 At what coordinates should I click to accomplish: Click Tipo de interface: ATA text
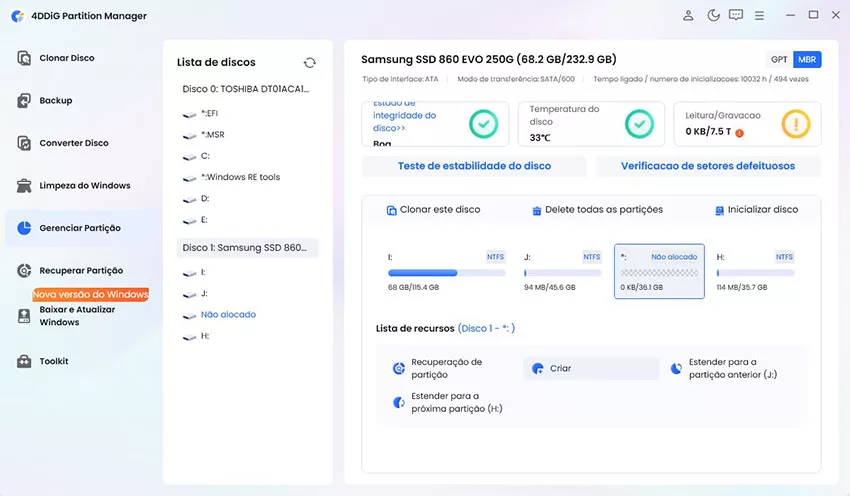click(x=400, y=79)
